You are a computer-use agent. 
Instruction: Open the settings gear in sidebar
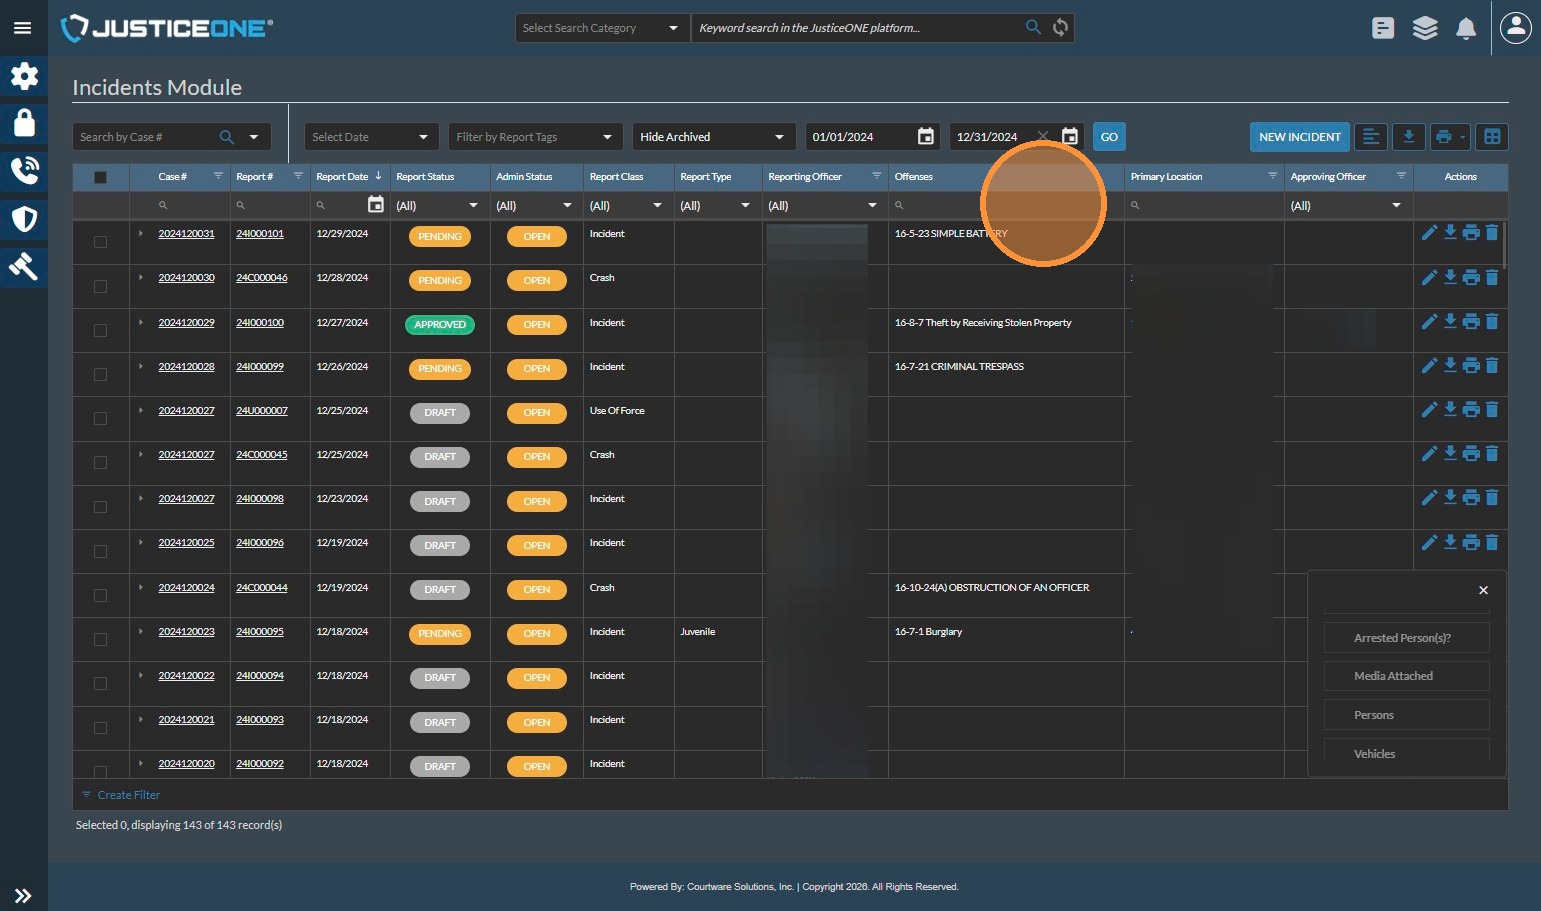pos(24,76)
